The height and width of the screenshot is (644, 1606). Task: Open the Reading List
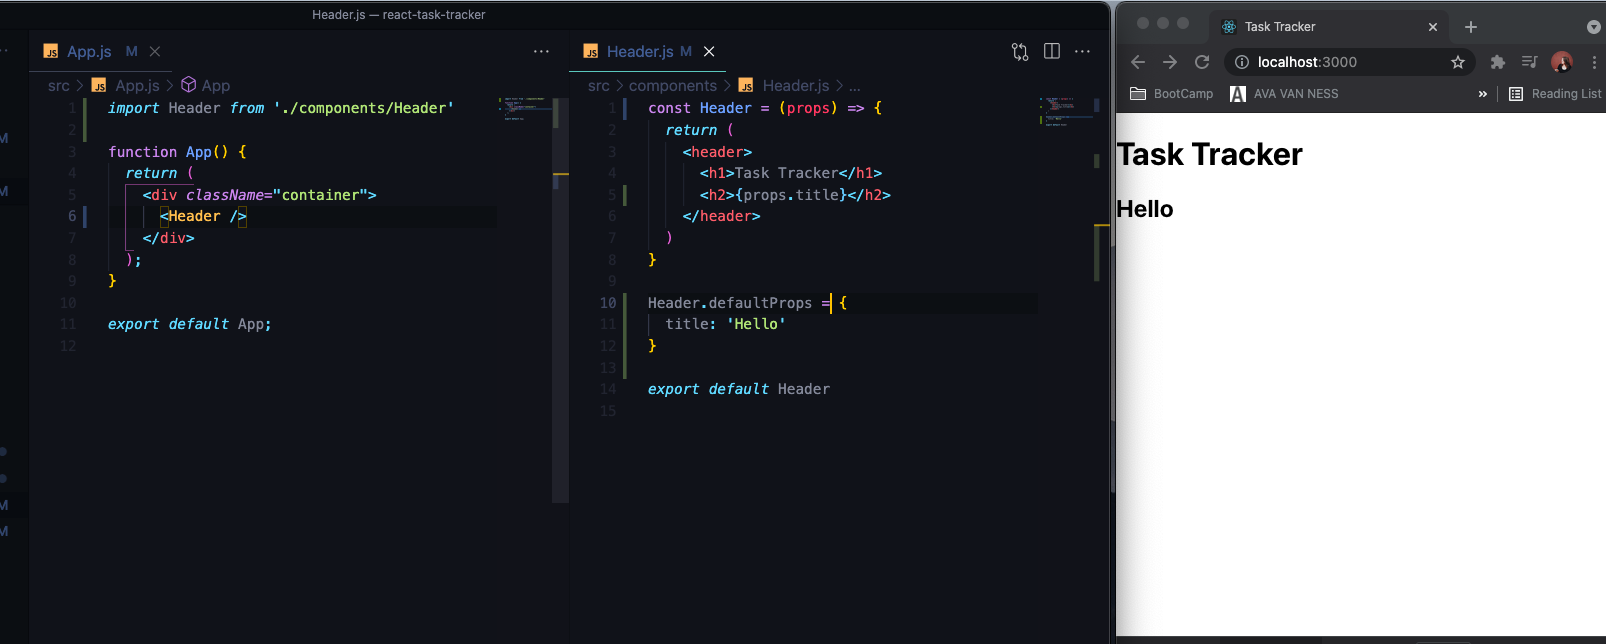tap(1555, 94)
